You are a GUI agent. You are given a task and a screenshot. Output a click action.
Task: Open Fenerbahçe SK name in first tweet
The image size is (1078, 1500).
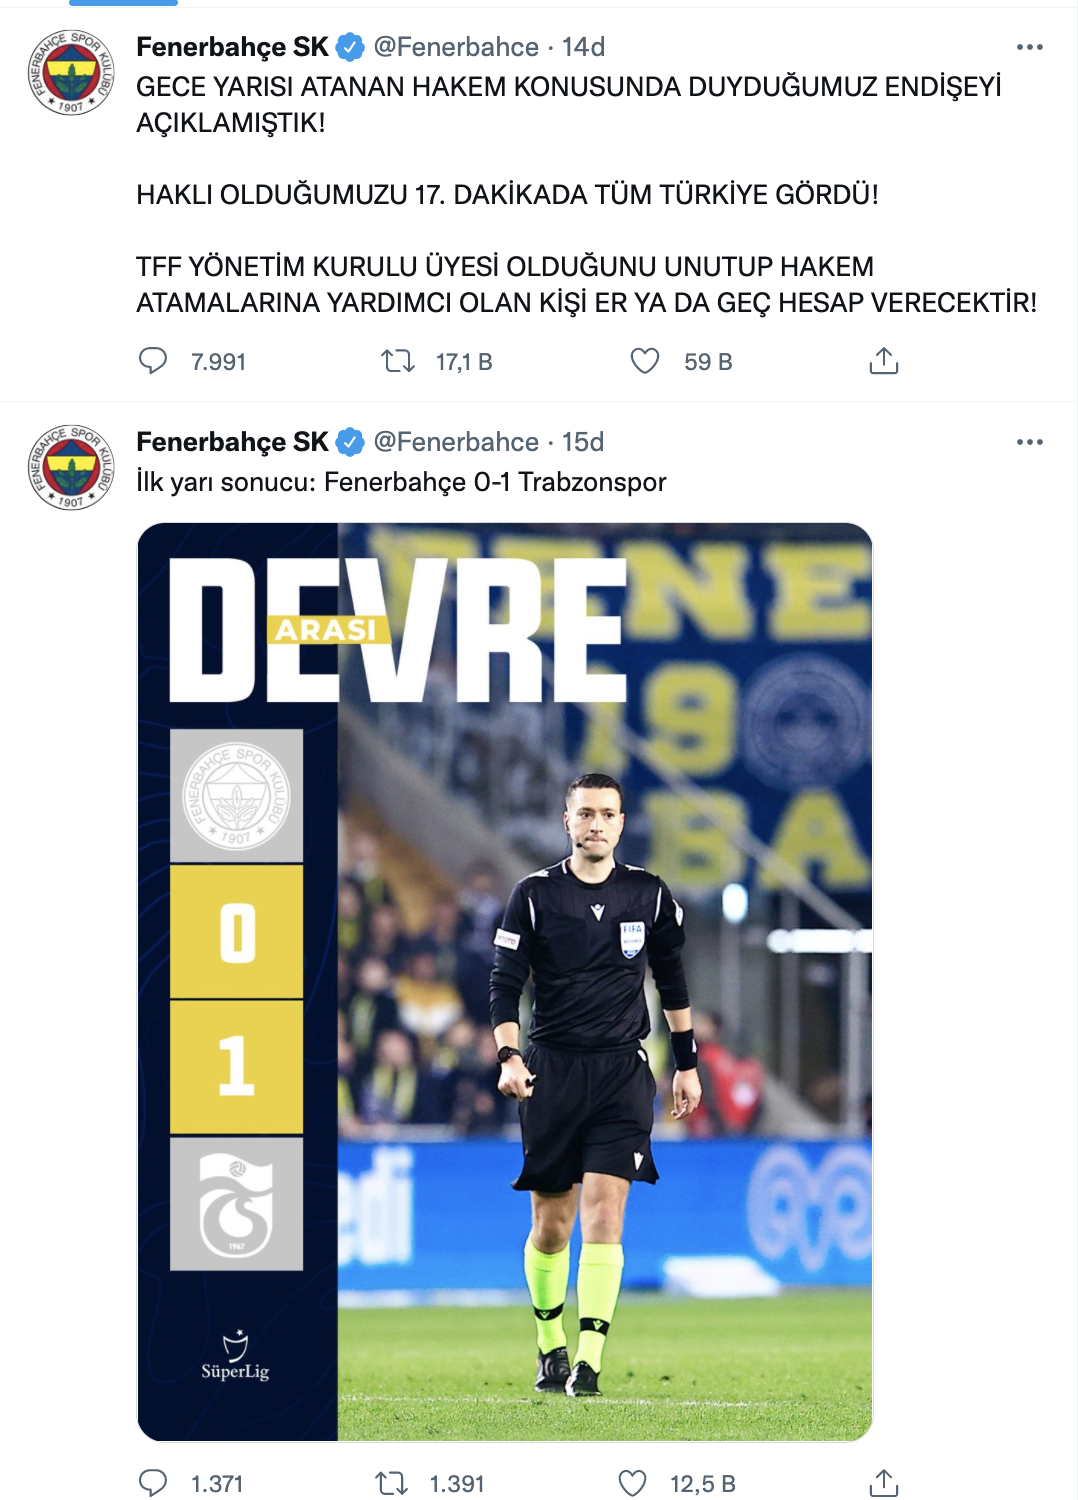tap(232, 47)
